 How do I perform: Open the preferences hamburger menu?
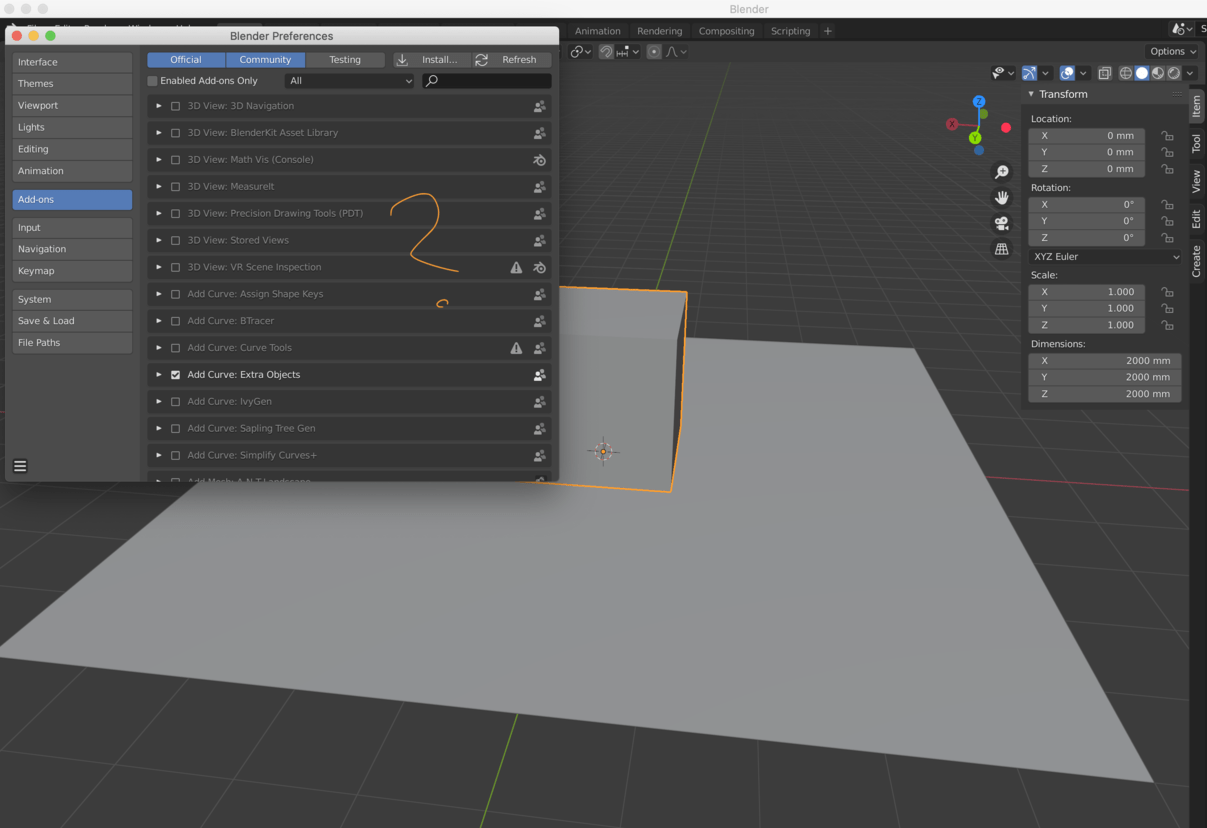click(20, 466)
